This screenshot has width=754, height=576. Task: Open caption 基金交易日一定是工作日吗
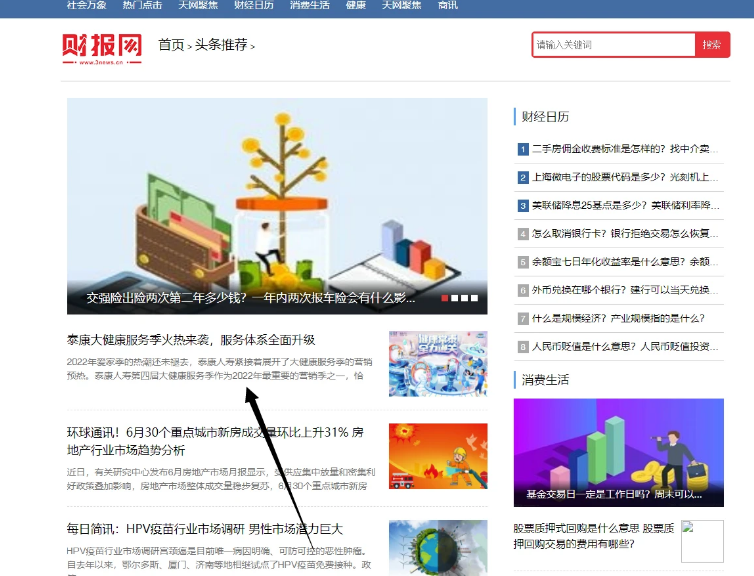[x=614, y=494]
